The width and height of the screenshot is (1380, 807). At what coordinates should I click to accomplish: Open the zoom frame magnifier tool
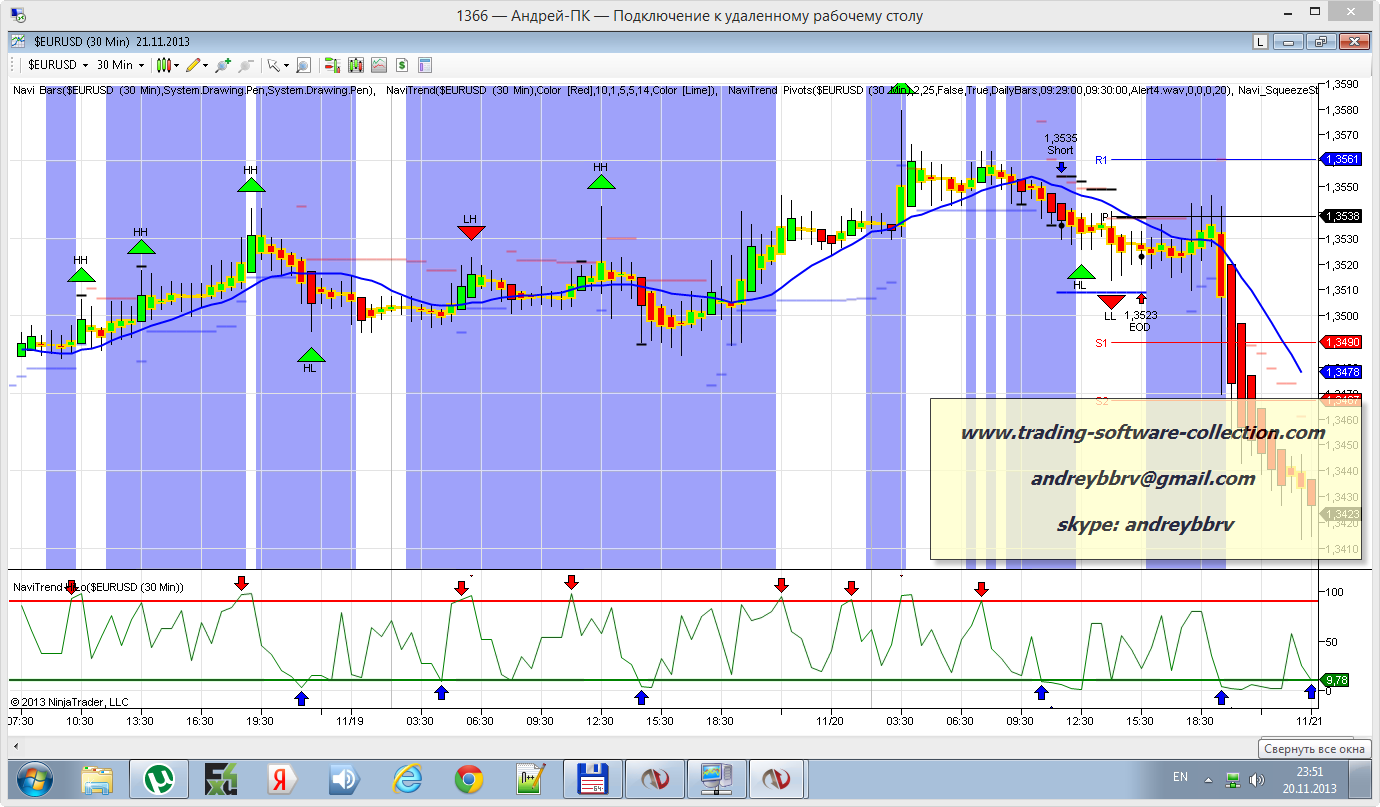303,65
